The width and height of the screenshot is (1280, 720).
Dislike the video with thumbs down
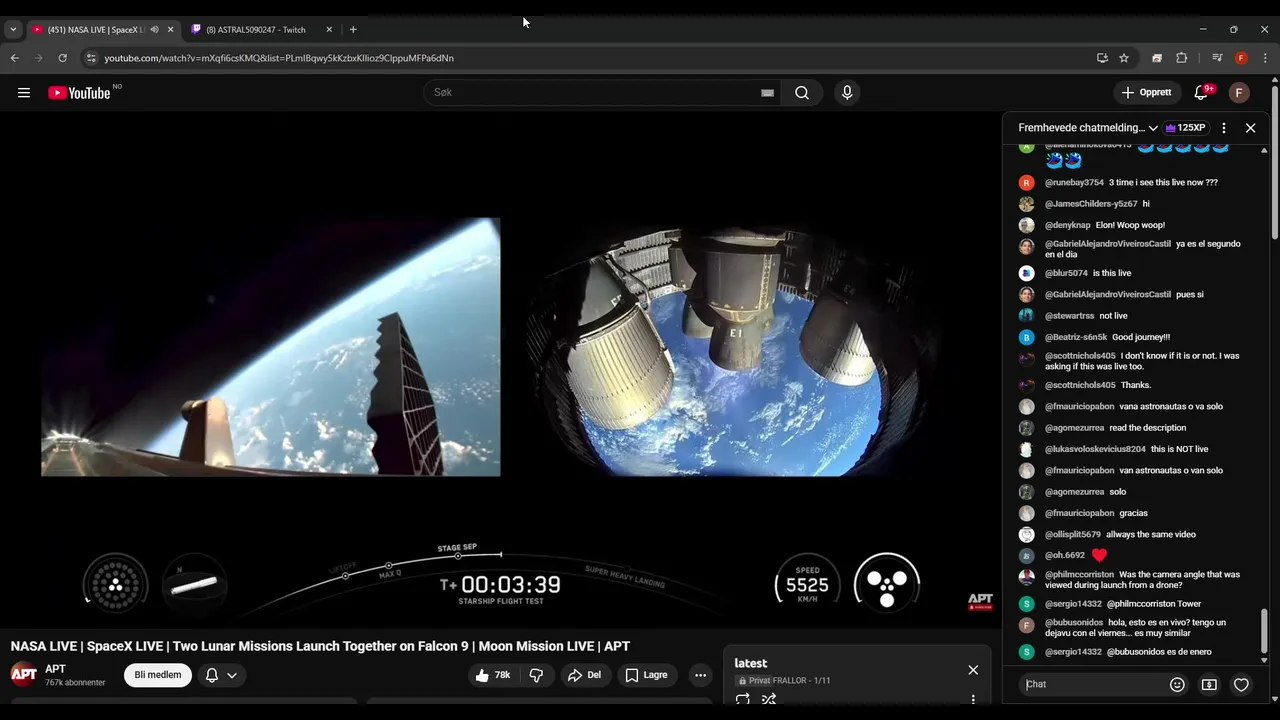click(536, 675)
